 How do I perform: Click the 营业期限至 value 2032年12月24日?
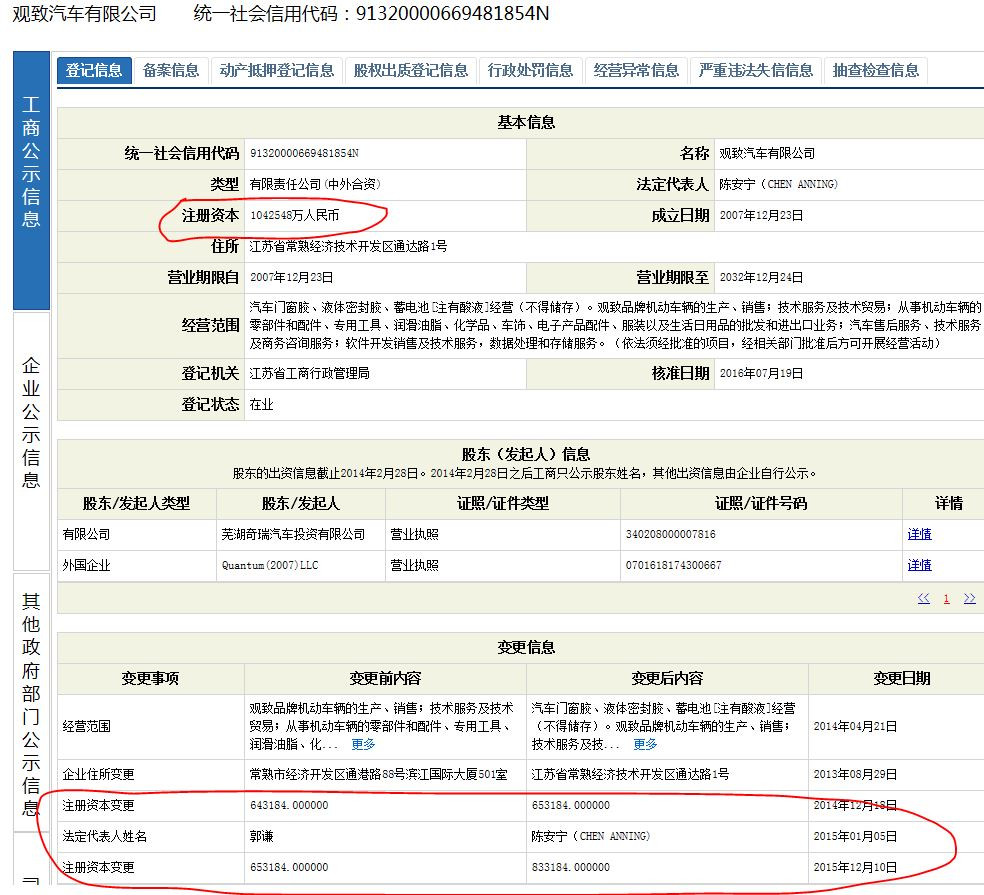(761, 277)
